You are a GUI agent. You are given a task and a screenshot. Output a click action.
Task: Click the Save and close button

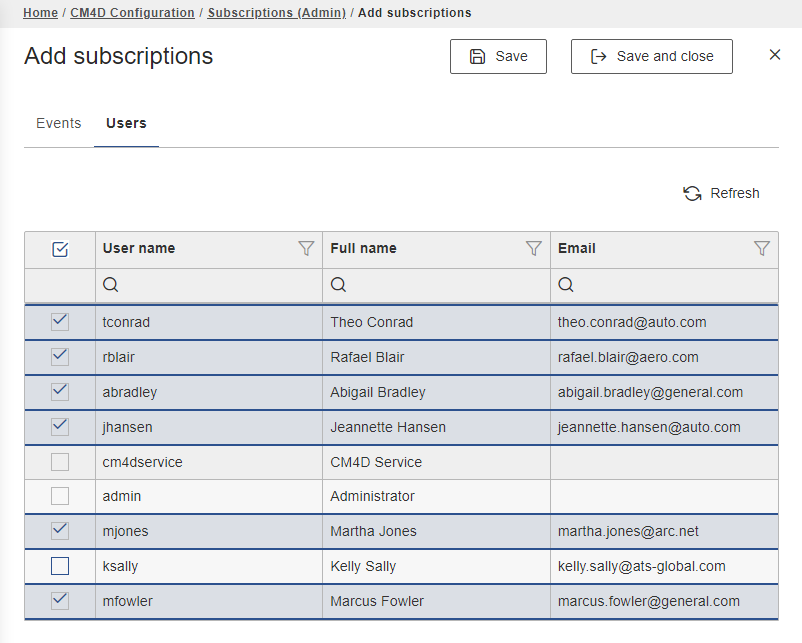651,56
